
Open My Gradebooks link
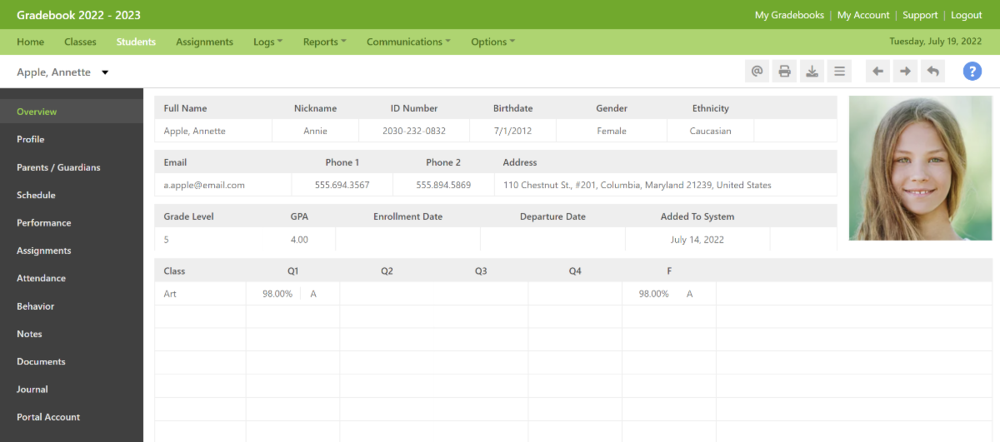[790, 15]
